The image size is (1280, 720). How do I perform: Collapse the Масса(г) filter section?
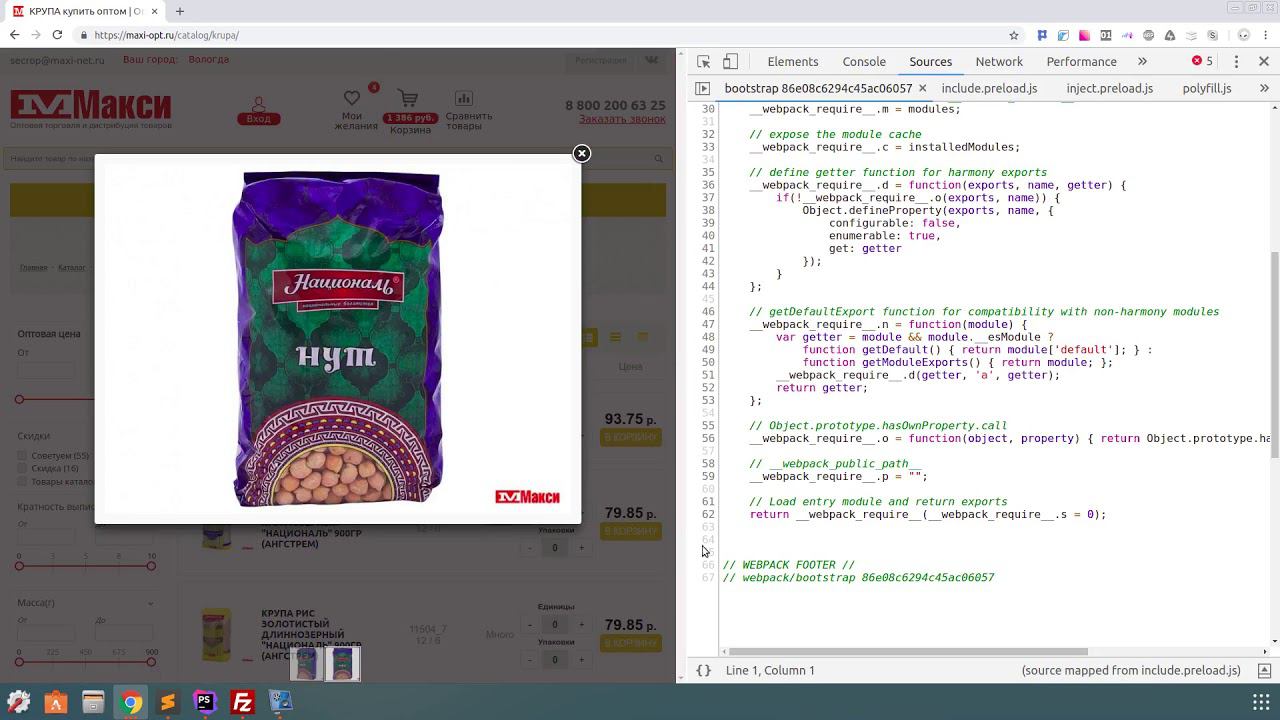(151, 603)
